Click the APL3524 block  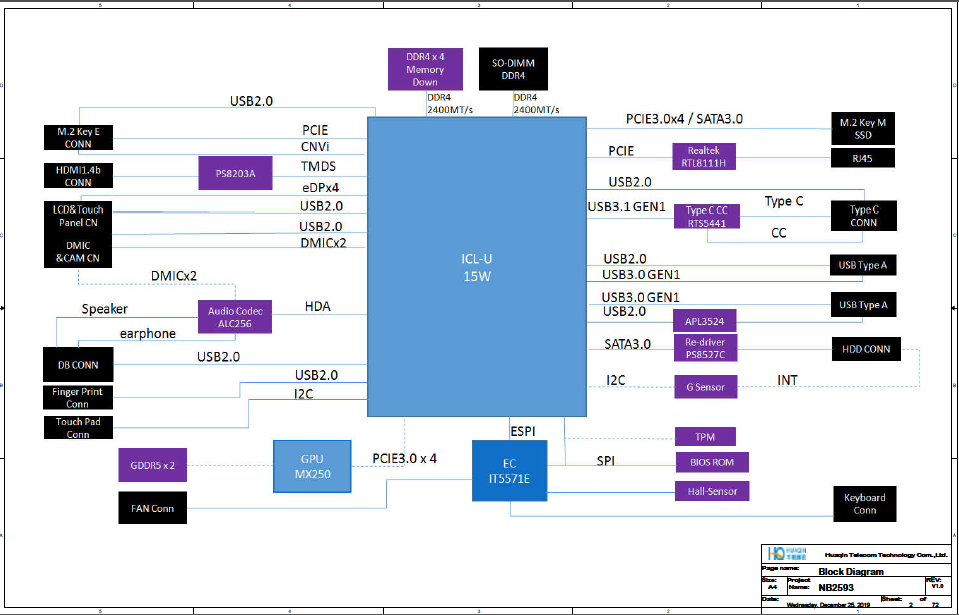coord(705,321)
